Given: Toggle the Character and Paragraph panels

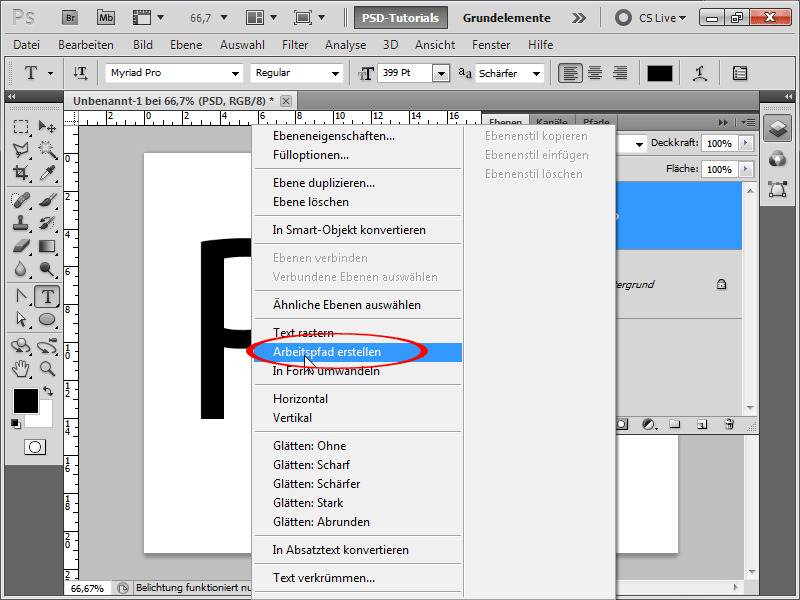Looking at the screenshot, I should [739, 73].
